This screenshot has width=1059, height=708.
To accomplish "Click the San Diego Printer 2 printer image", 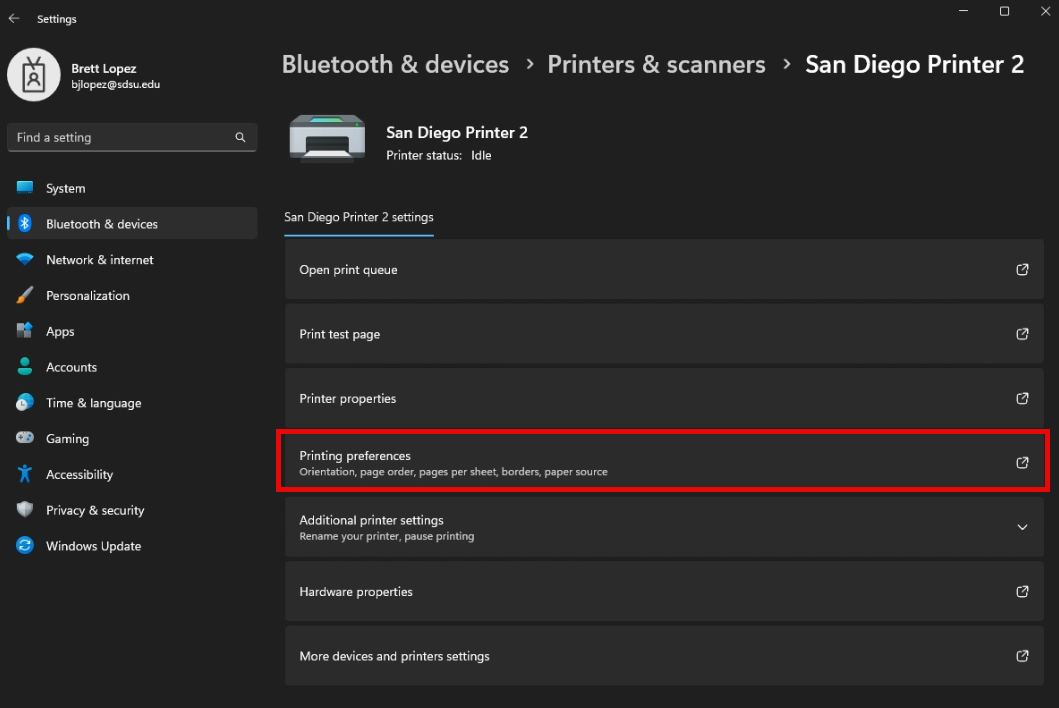I will point(320,138).
